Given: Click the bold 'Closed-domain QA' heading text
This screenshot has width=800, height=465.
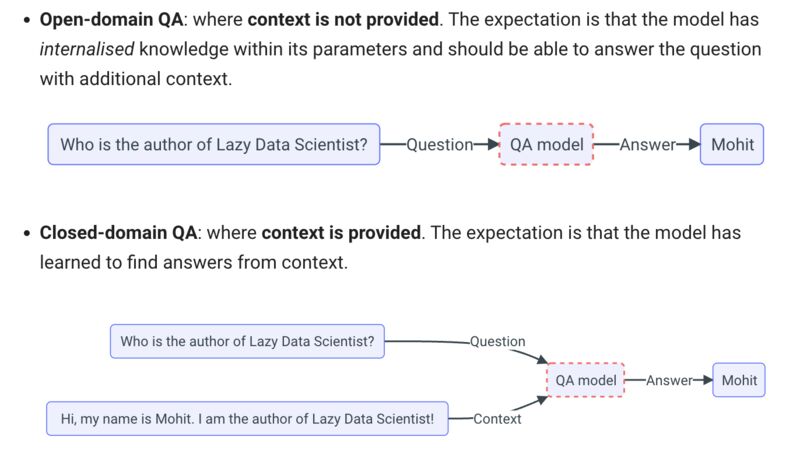Looking at the screenshot, I should [118, 233].
